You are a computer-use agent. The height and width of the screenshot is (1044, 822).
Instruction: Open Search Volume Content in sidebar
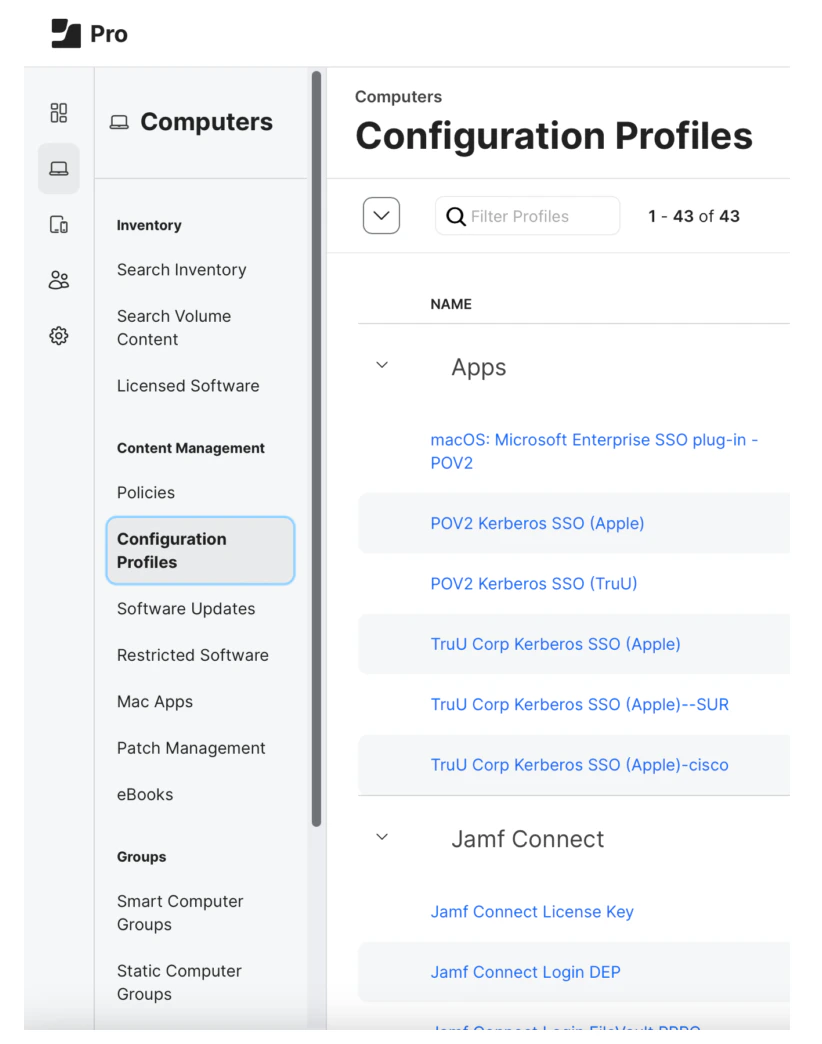(174, 328)
